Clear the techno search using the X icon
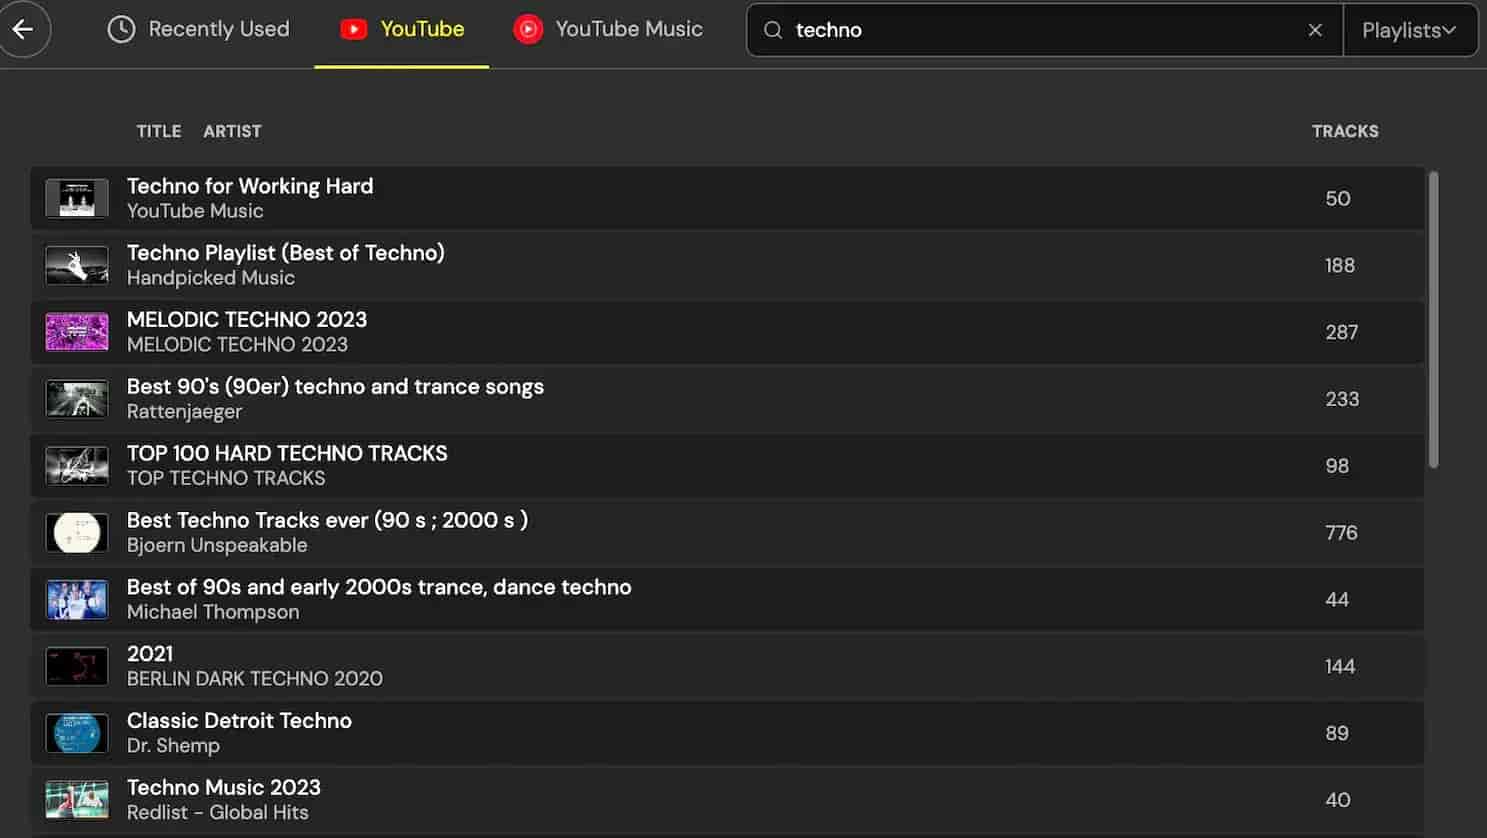This screenshot has height=838, width=1487. pos(1315,30)
